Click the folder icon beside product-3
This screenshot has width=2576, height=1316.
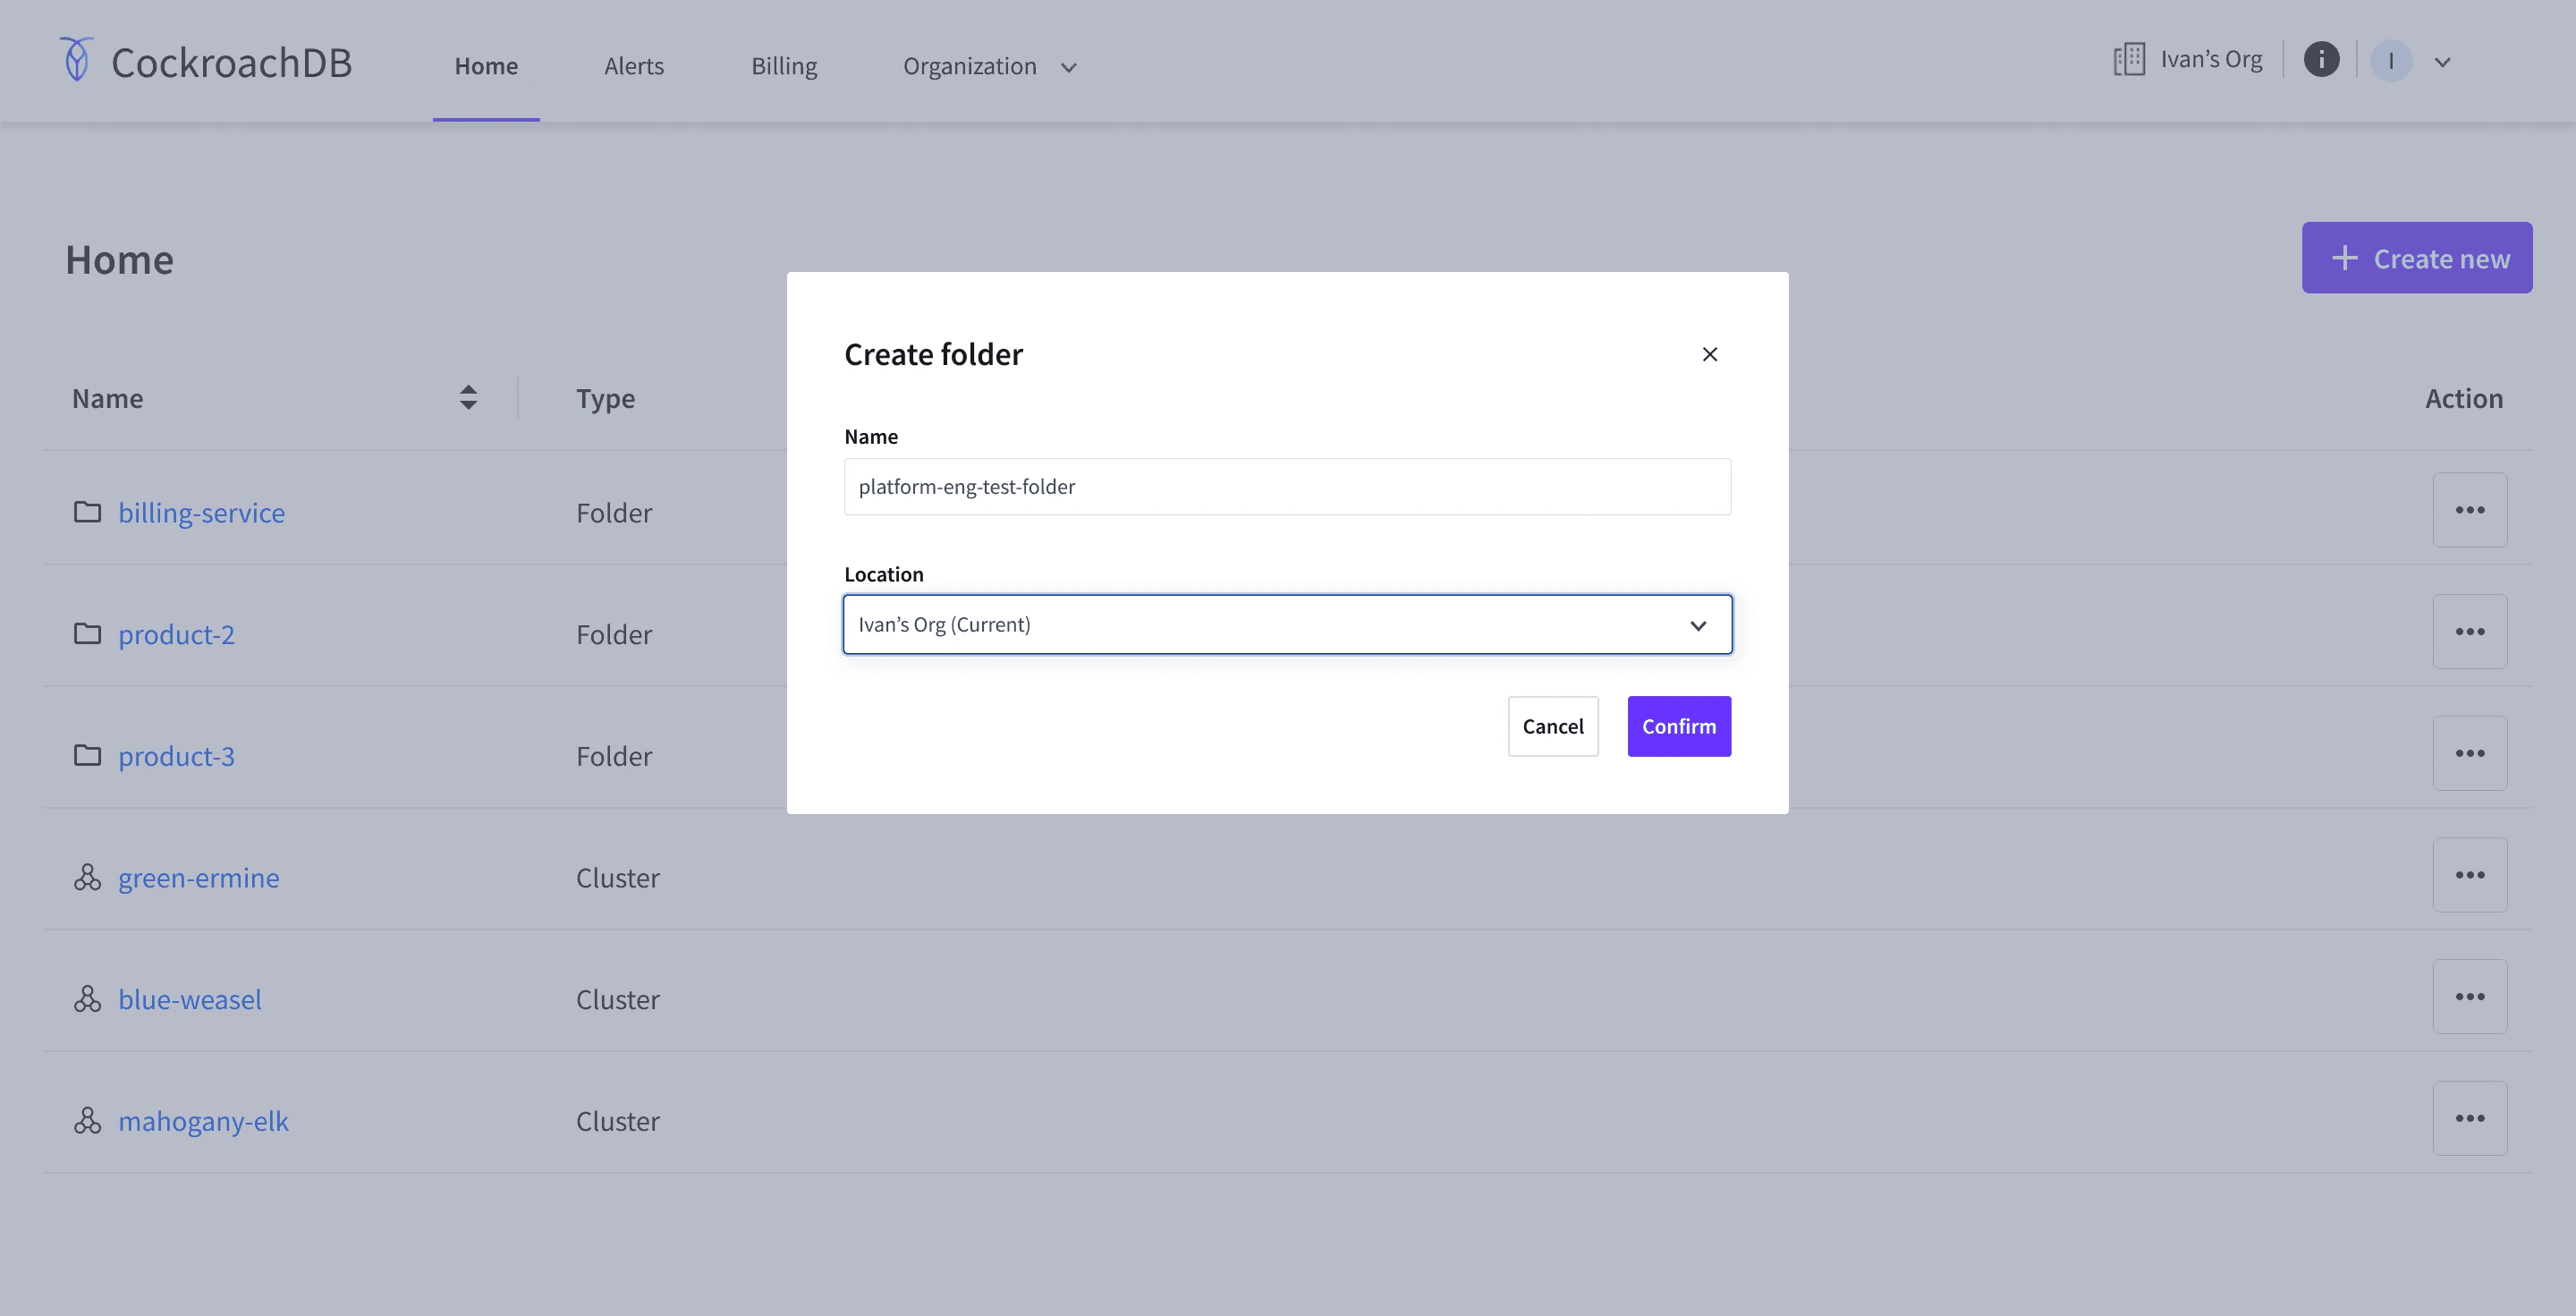pyautogui.click(x=88, y=755)
